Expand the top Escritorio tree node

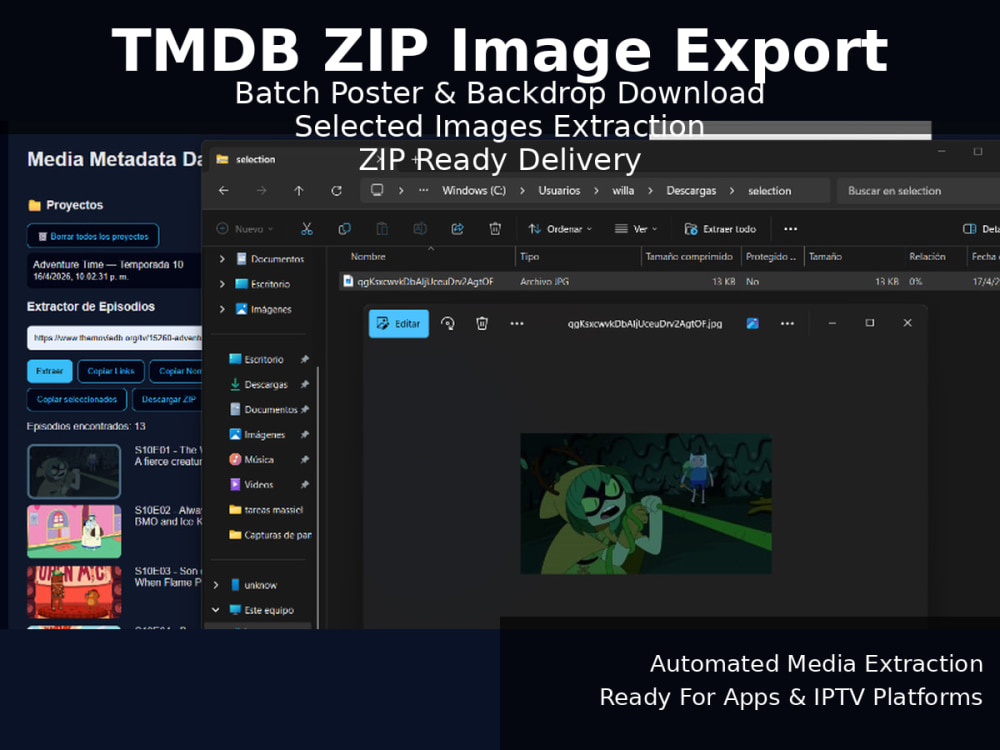(222, 284)
